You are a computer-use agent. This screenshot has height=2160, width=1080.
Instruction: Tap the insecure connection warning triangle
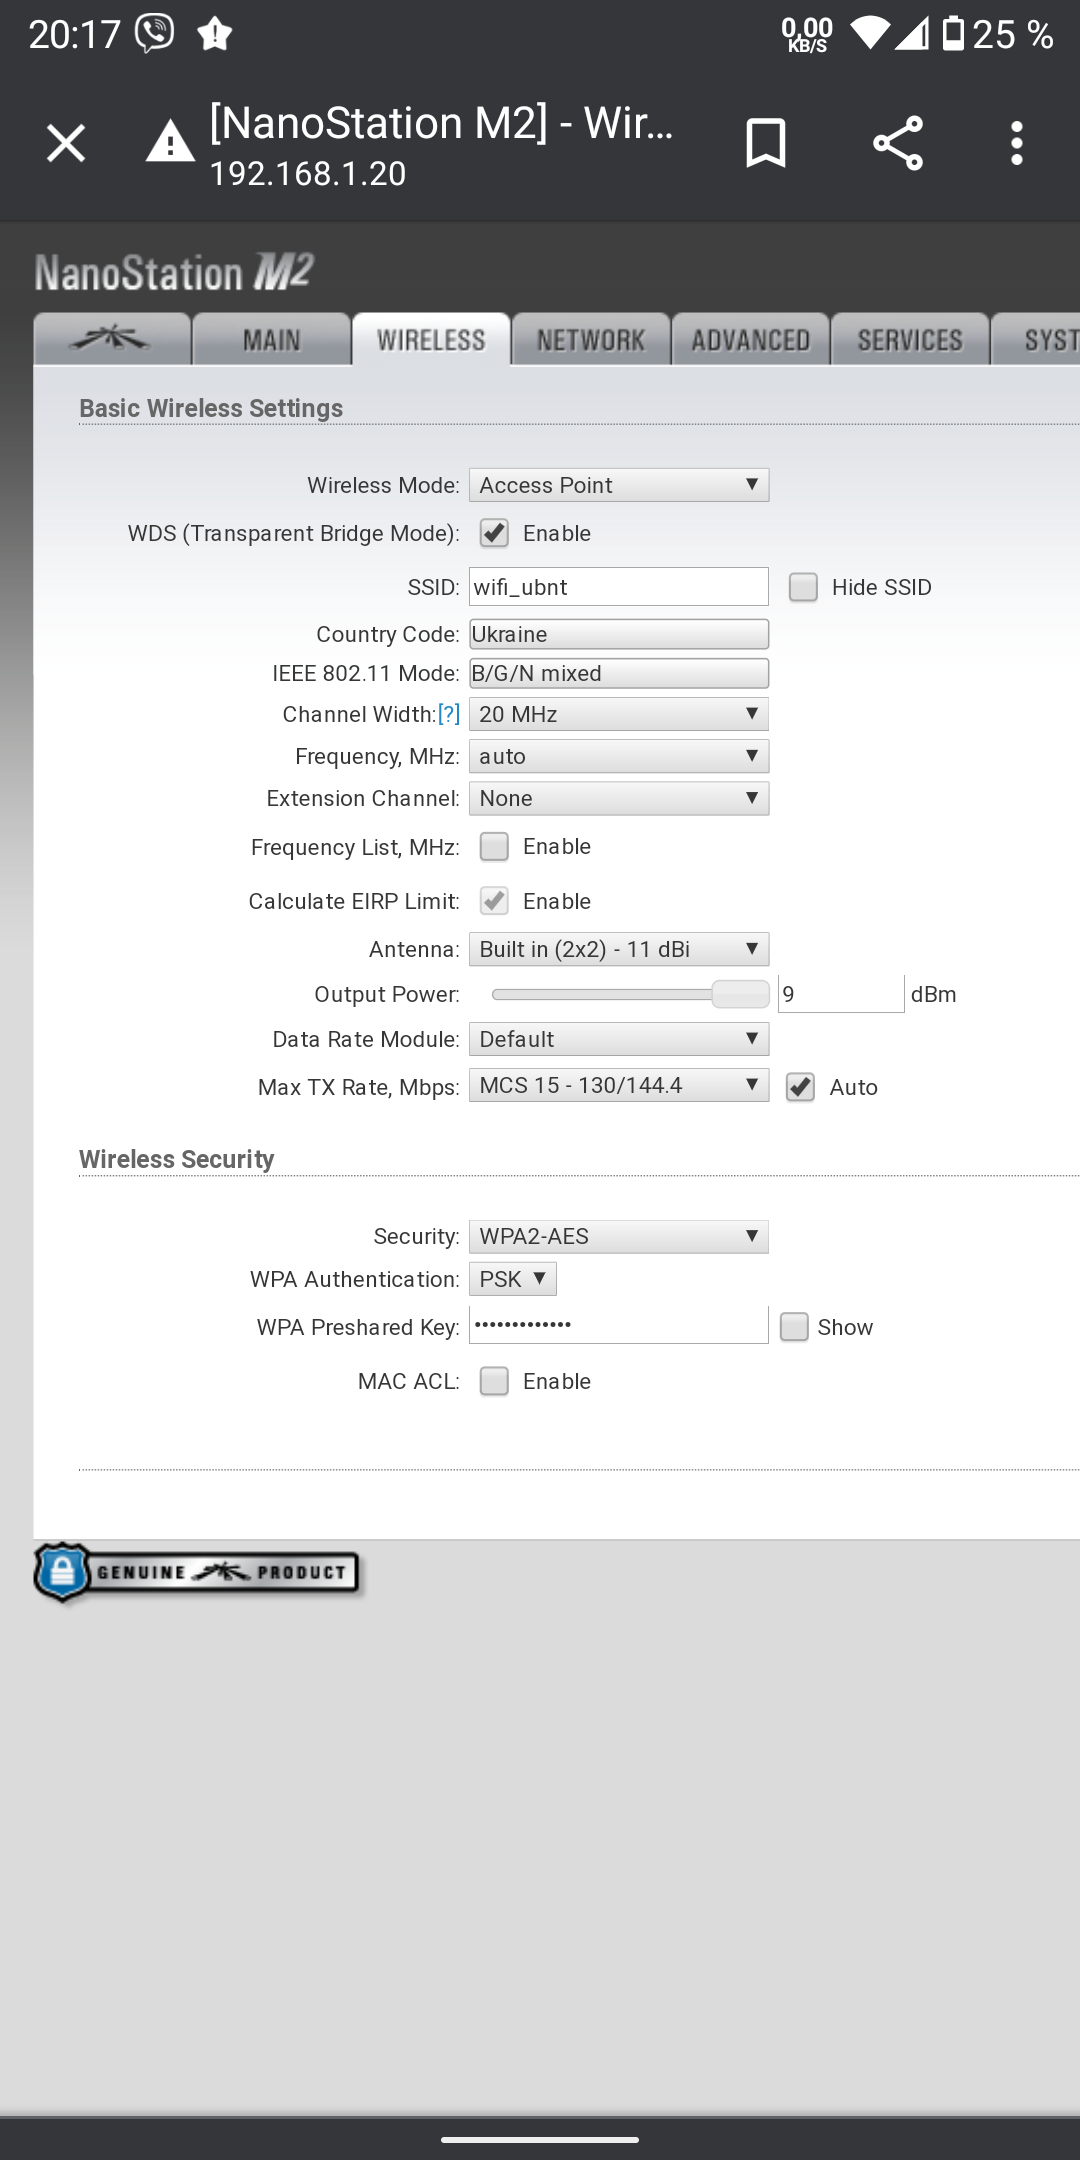[170, 141]
